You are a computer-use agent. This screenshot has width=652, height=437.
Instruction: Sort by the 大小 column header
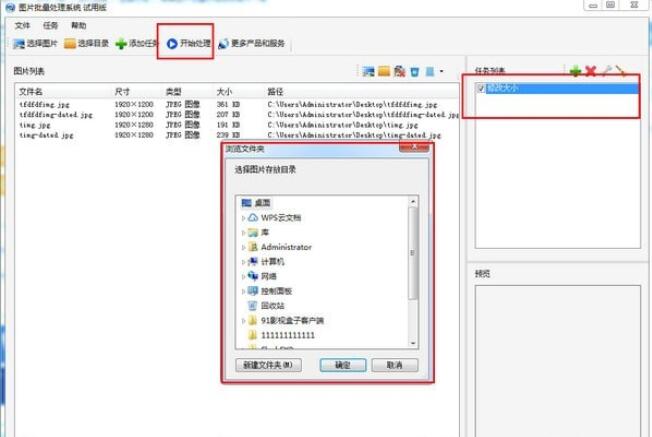pyautogui.click(x=224, y=92)
